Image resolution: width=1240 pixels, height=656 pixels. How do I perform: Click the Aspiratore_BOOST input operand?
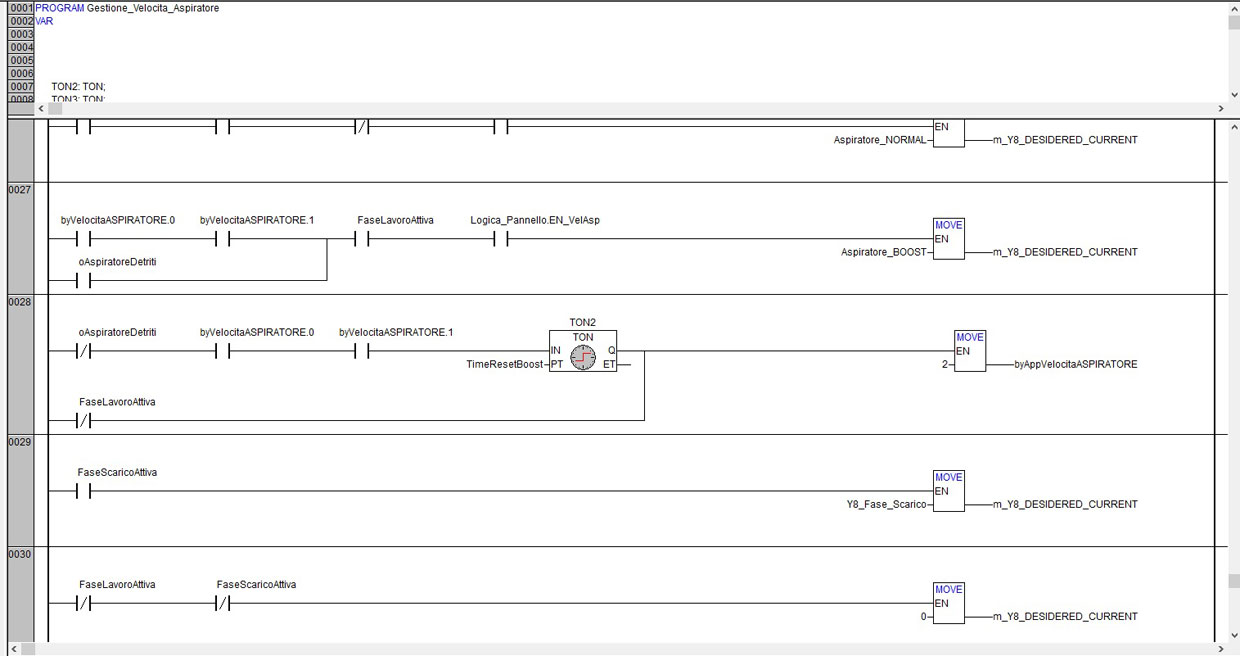pyautogui.click(x=884, y=253)
